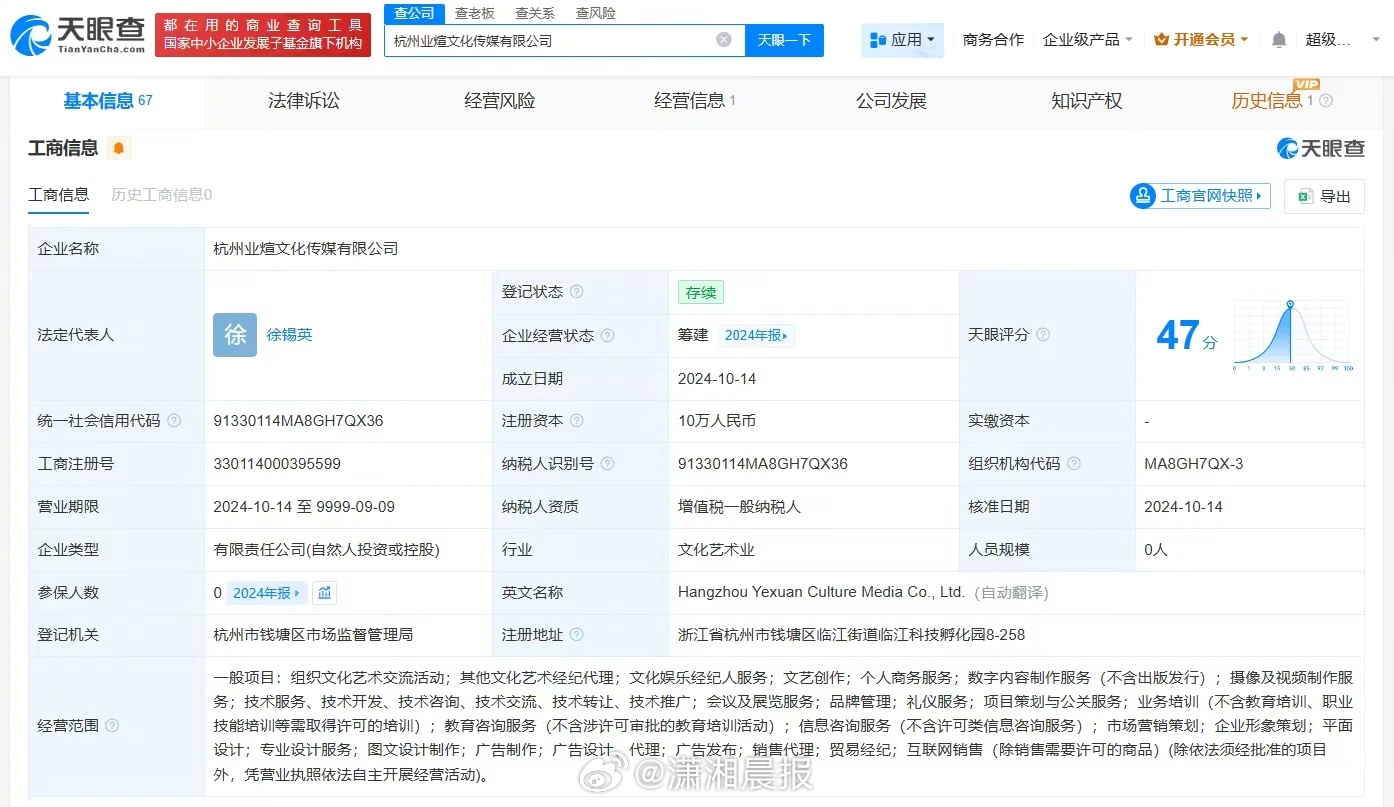Expand 开通会员 membership menu
The width and height of the screenshot is (1394, 807).
tap(1201, 40)
